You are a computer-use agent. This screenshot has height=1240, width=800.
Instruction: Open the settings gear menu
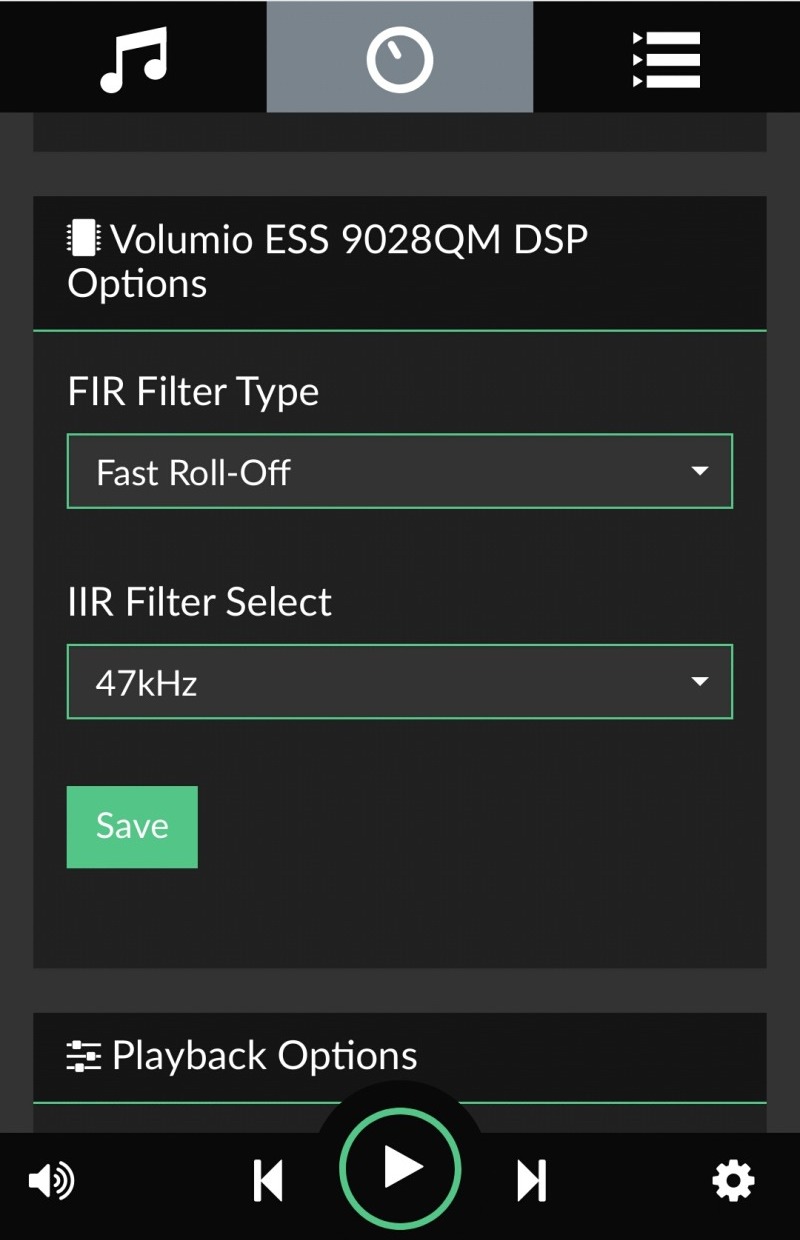(733, 1182)
